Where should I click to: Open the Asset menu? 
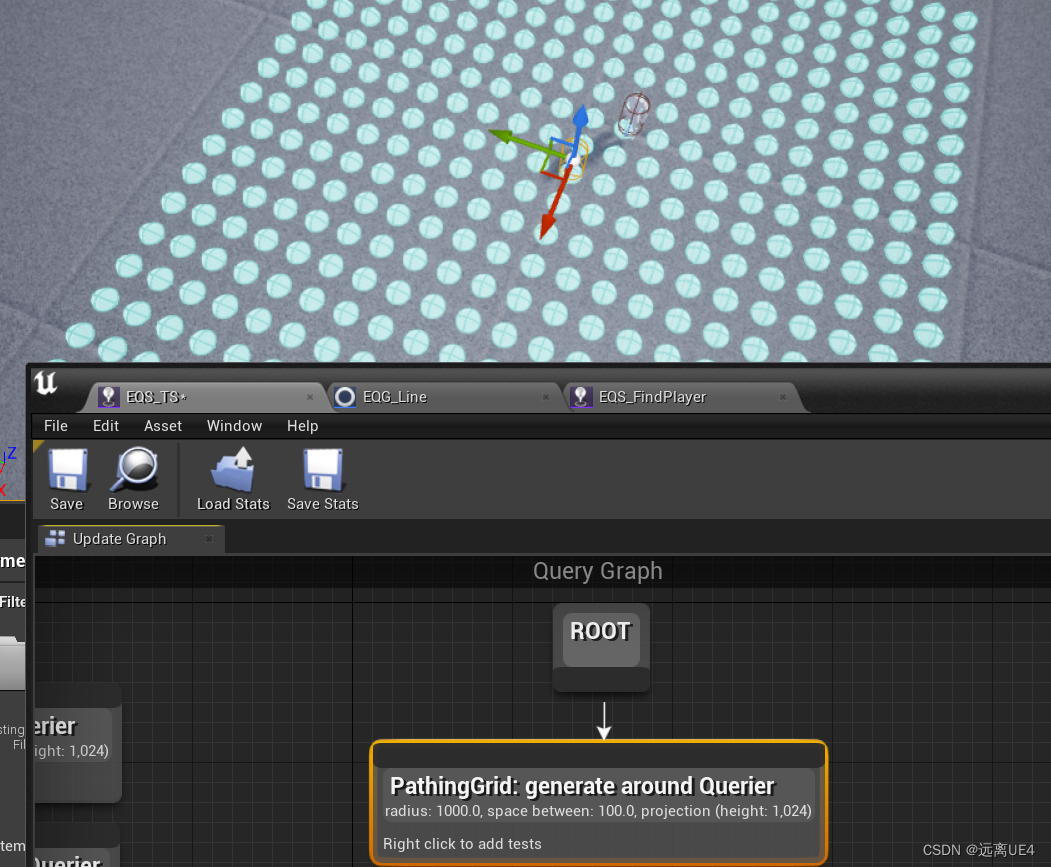pyautogui.click(x=163, y=426)
